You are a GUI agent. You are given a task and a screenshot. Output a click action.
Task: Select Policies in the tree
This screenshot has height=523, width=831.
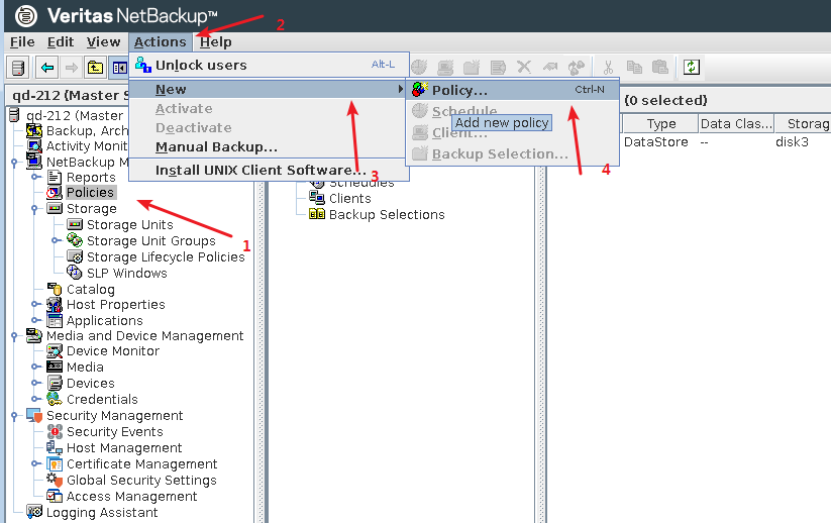click(90, 192)
